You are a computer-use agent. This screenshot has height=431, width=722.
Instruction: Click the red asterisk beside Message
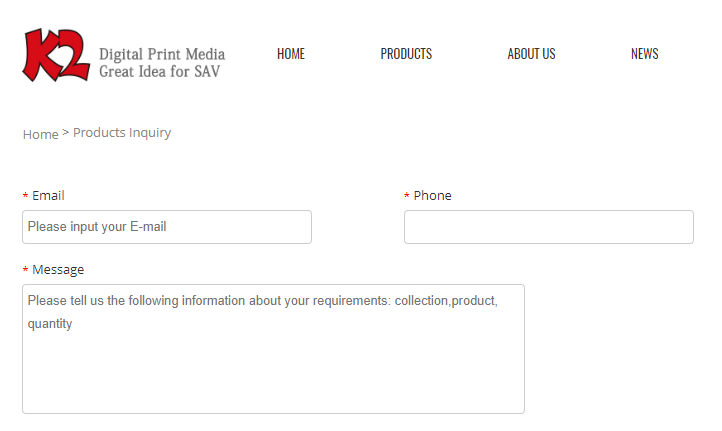25,271
